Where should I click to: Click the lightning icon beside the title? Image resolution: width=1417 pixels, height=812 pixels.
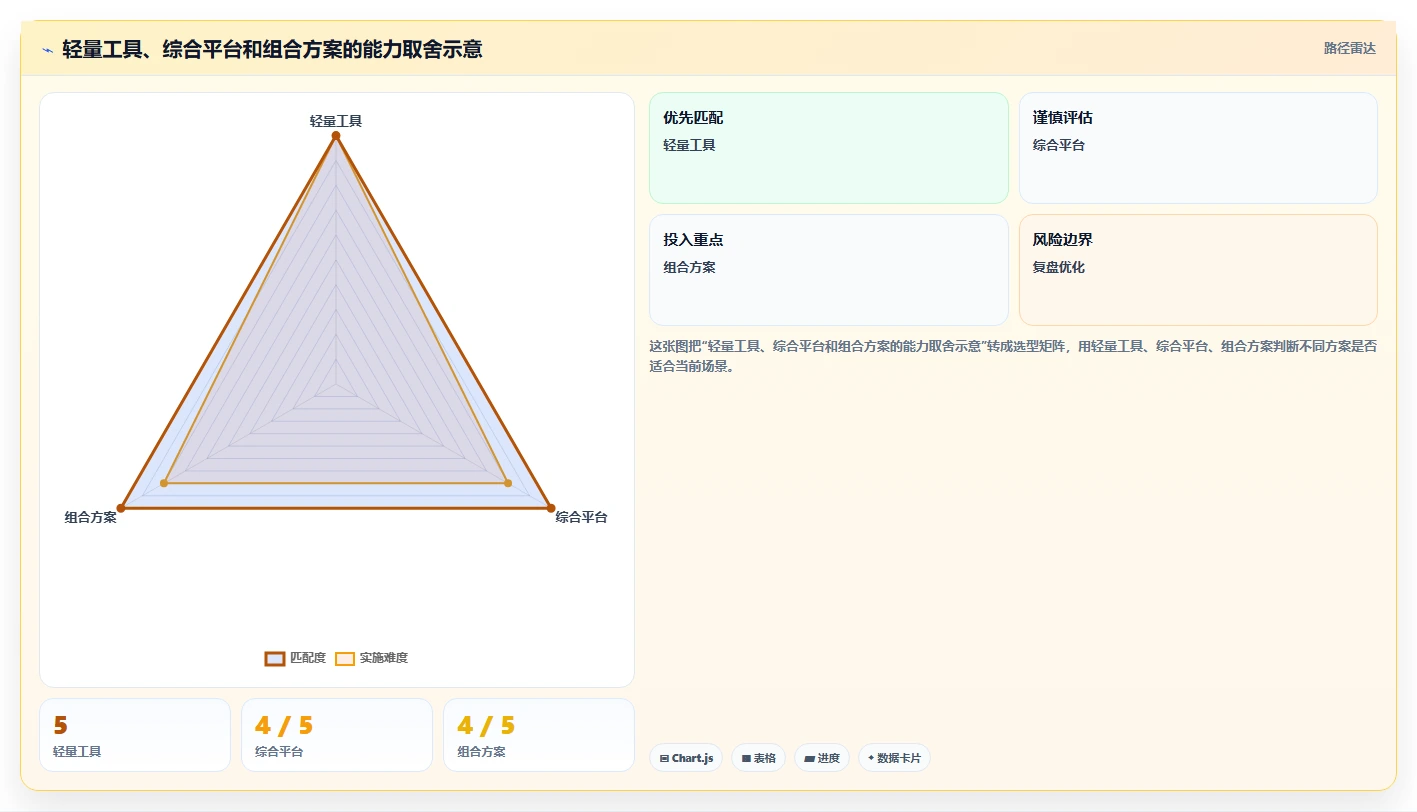click(47, 49)
